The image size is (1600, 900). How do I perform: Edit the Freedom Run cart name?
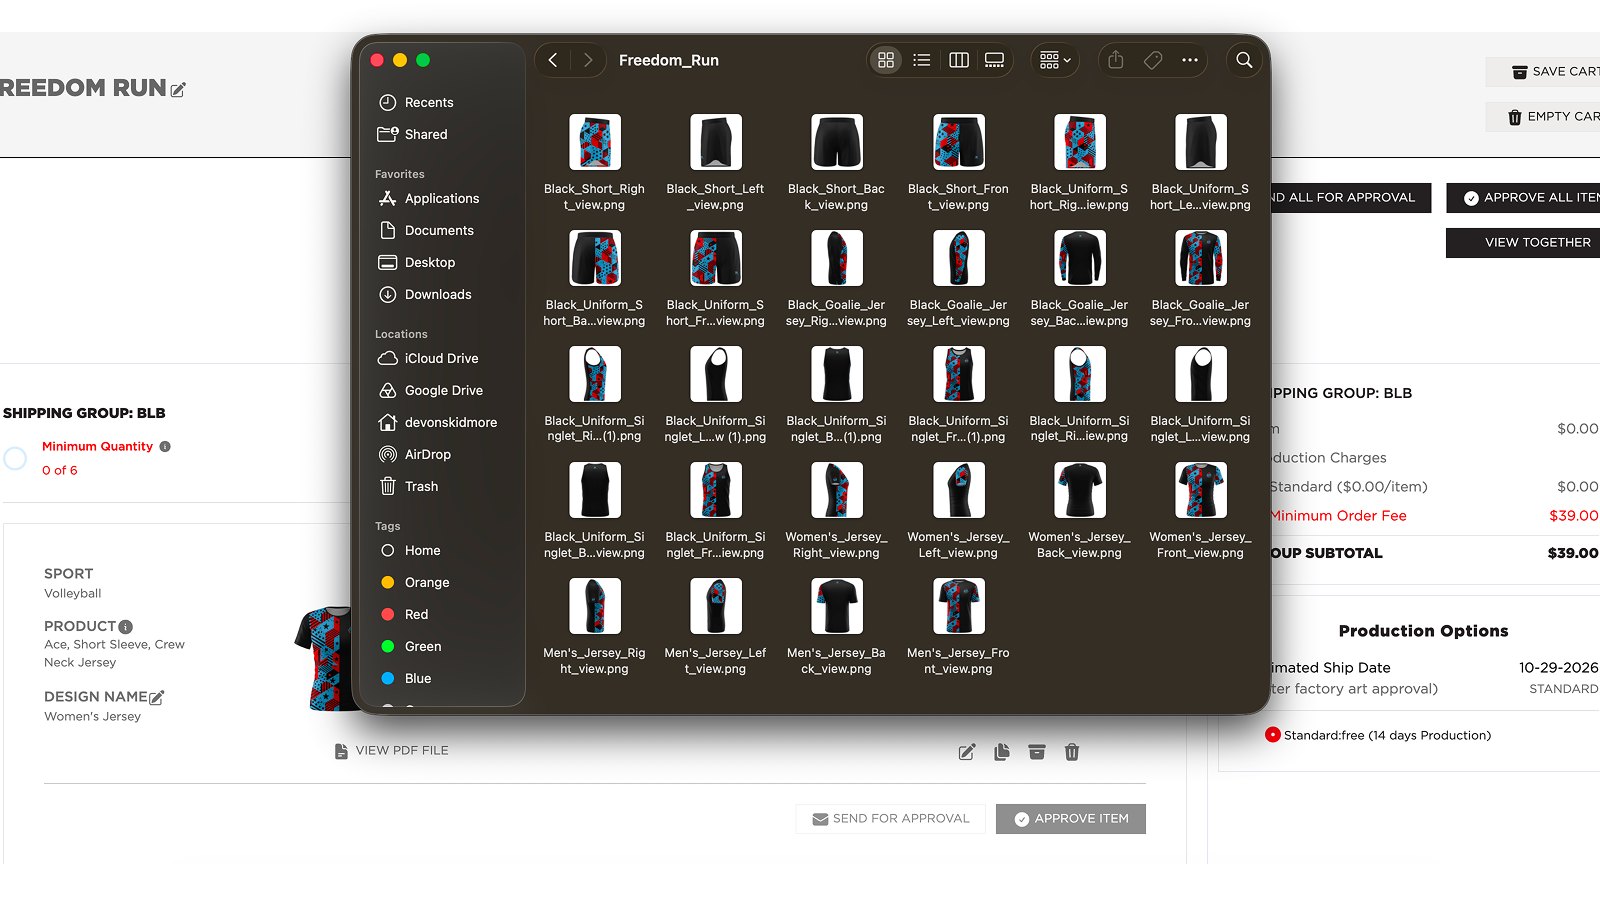point(178,90)
